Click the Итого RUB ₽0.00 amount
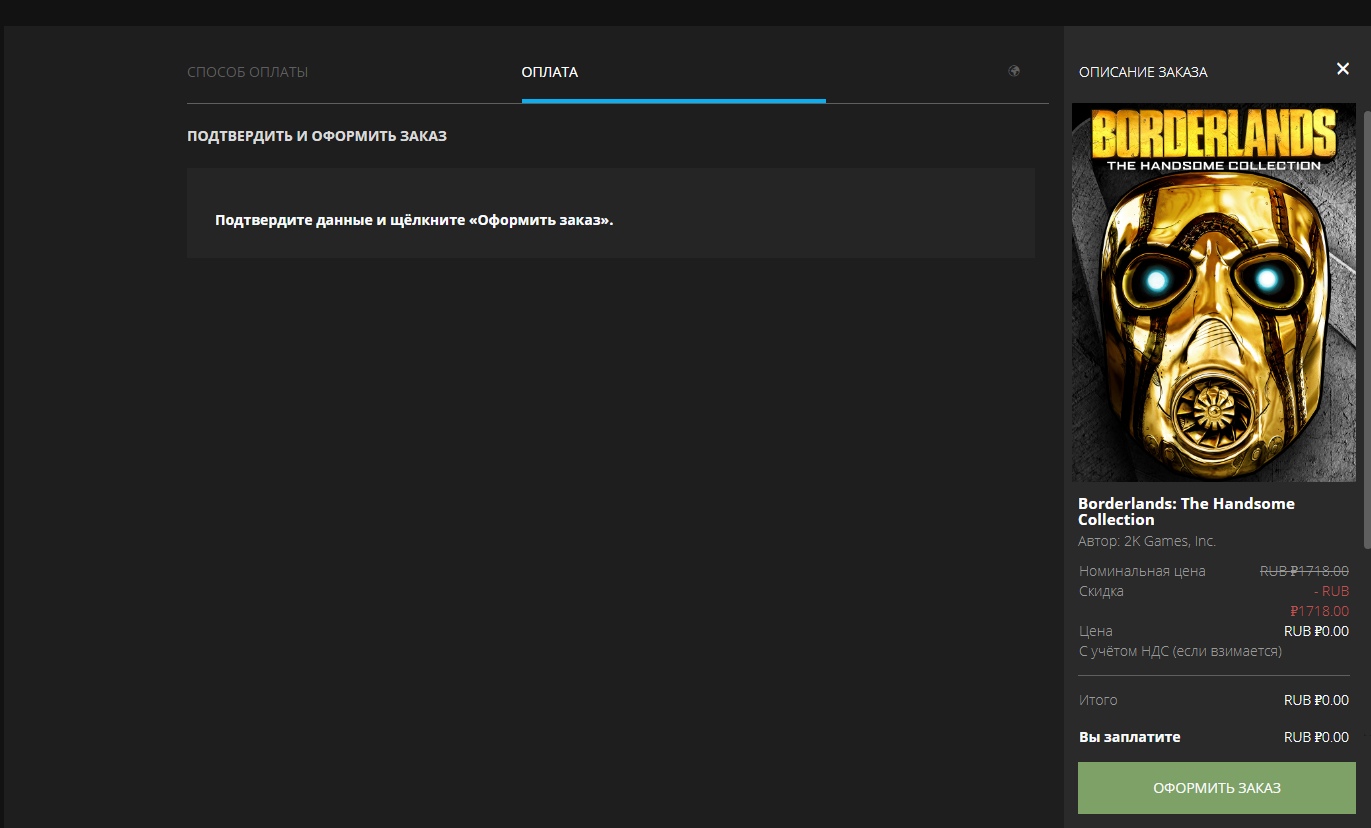The image size is (1371, 828). 1316,700
